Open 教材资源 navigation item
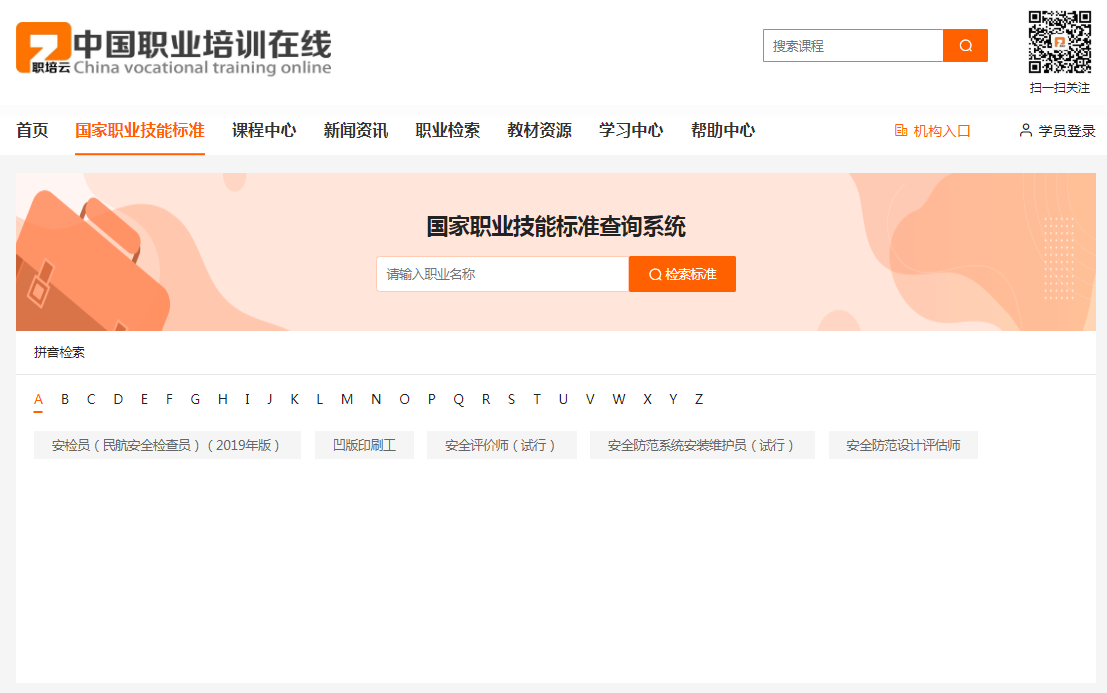The image size is (1107, 693). tap(539, 130)
